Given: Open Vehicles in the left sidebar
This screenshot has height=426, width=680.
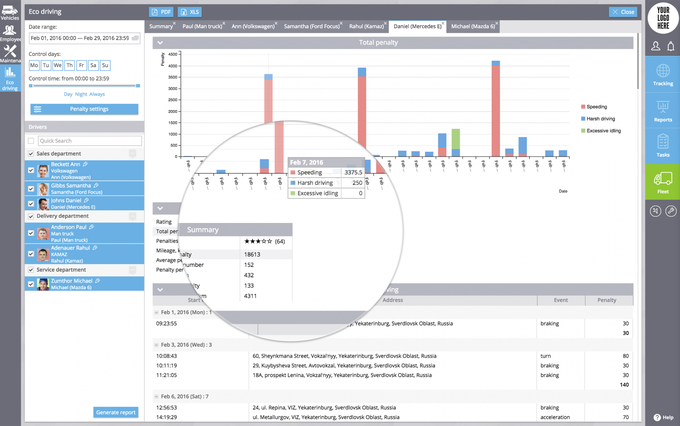Looking at the screenshot, I should pyautogui.click(x=10, y=13).
